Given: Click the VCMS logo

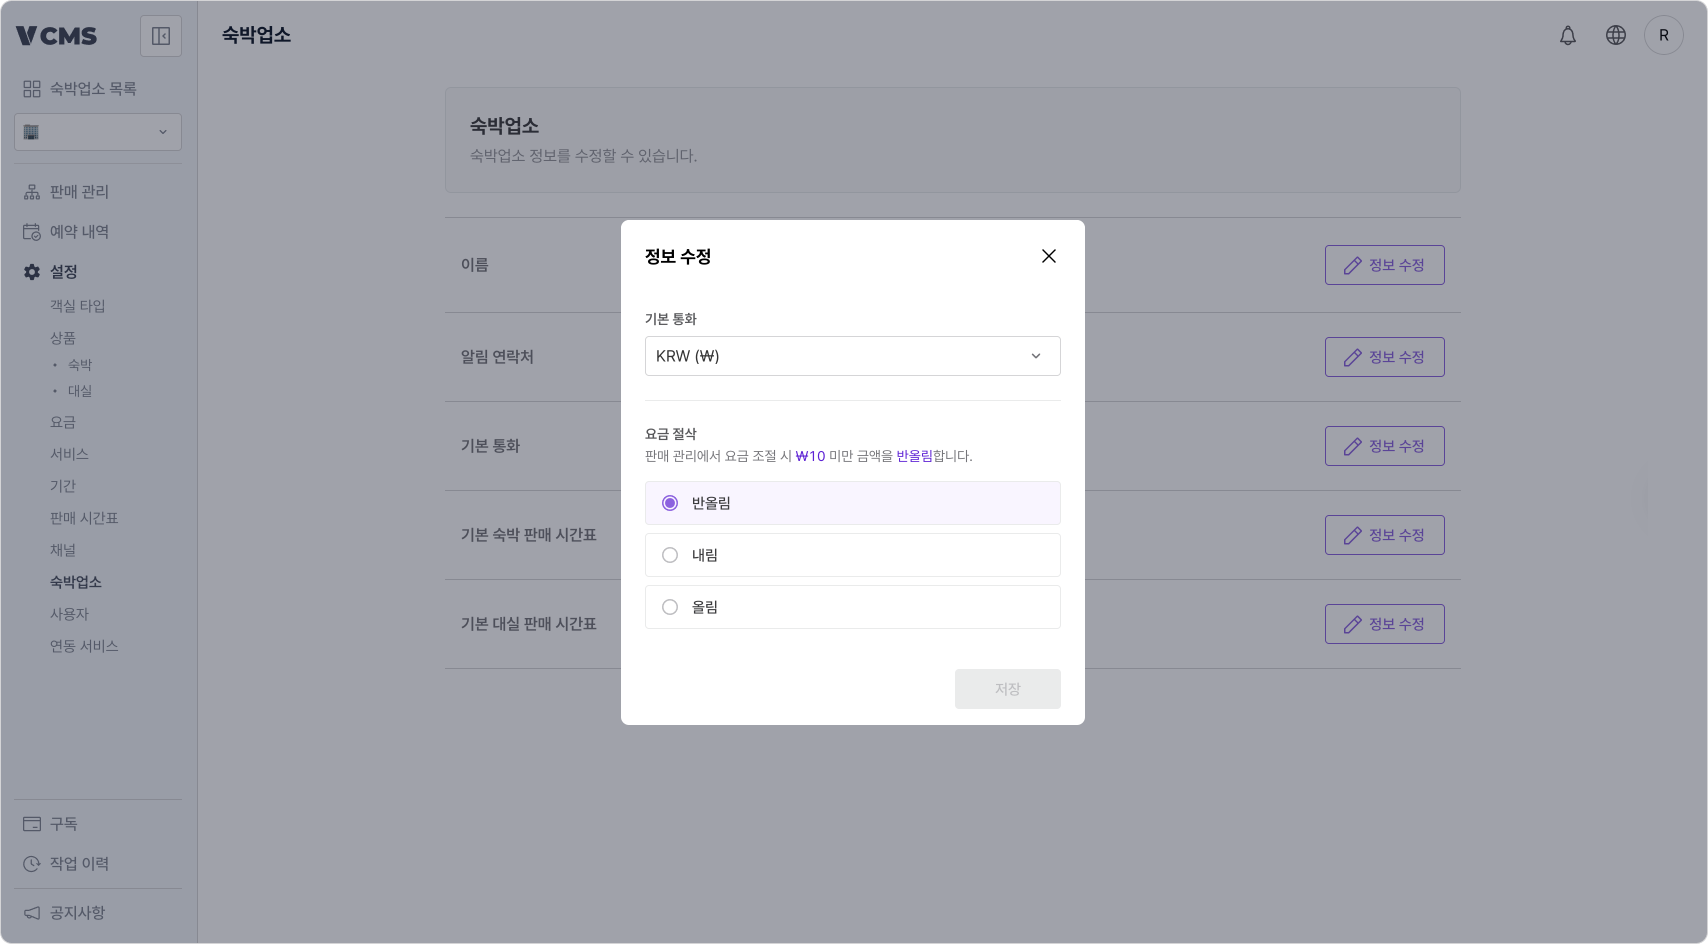Looking at the screenshot, I should click(58, 35).
